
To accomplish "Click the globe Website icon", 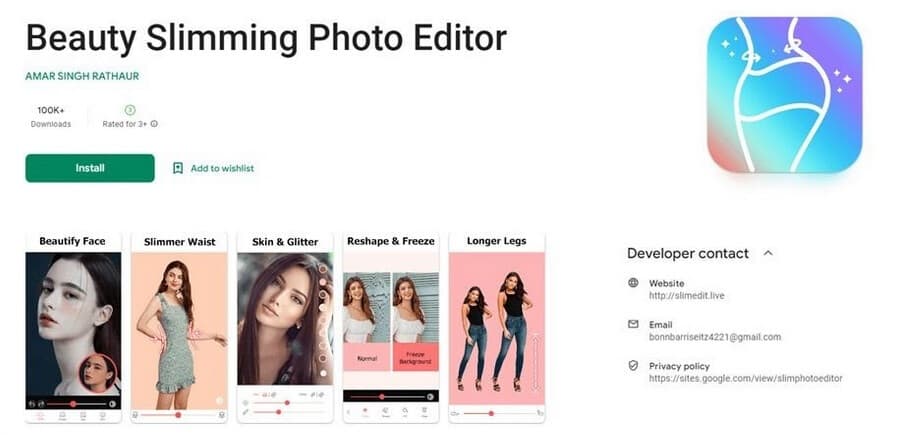I will pyautogui.click(x=633, y=283).
